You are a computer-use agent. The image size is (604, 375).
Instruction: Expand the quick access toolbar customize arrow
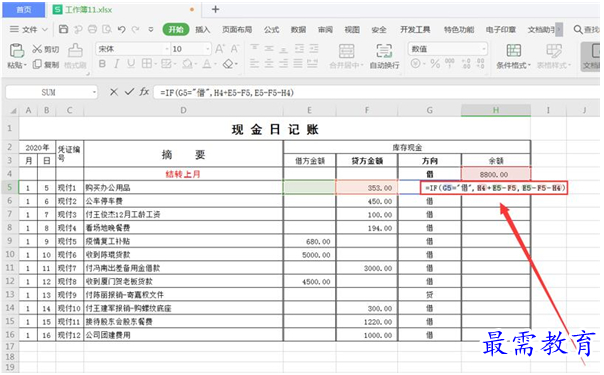(x=151, y=29)
